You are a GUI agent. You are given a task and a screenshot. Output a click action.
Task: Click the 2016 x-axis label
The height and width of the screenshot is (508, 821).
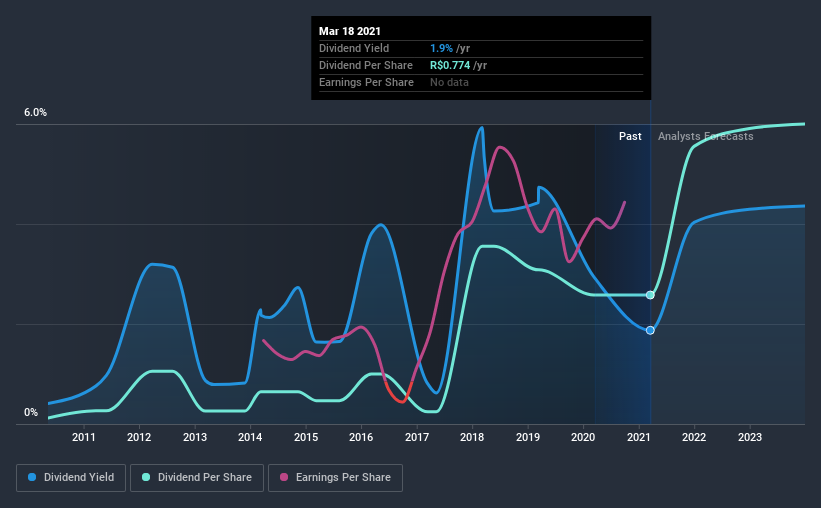coord(361,437)
